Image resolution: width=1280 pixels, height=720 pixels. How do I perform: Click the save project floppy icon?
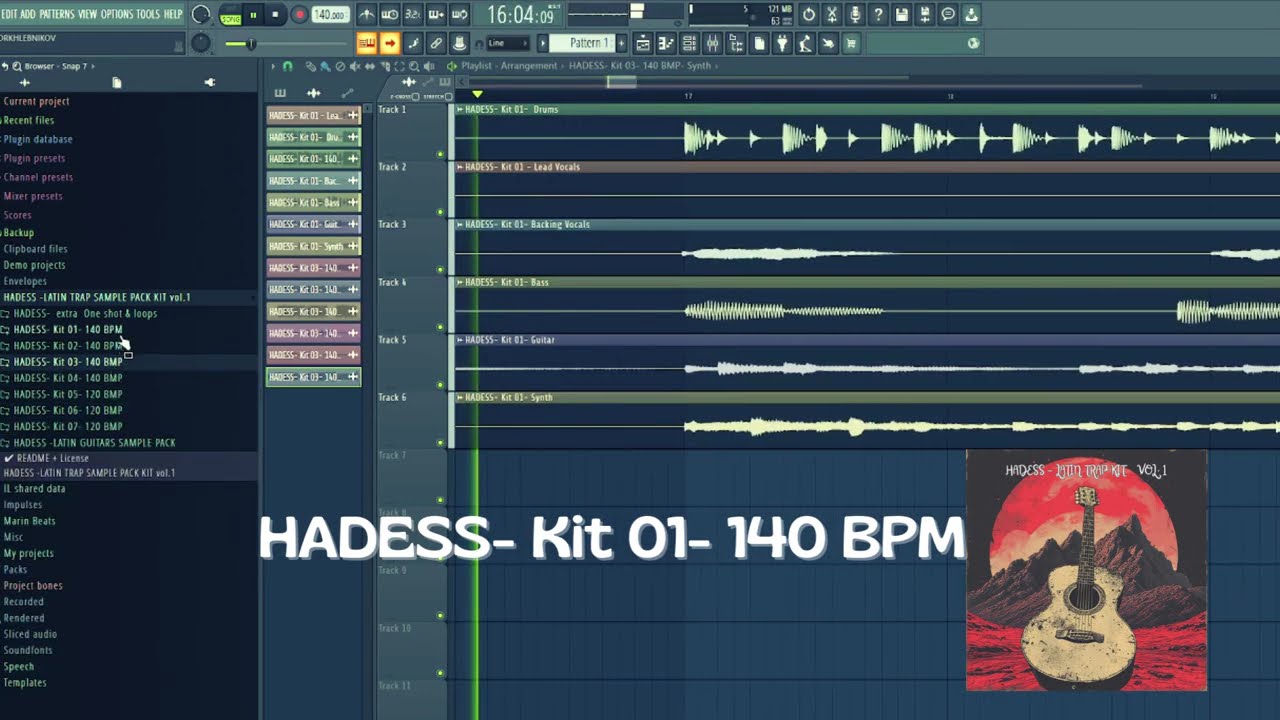pyautogui.click(x=902, y=15)
